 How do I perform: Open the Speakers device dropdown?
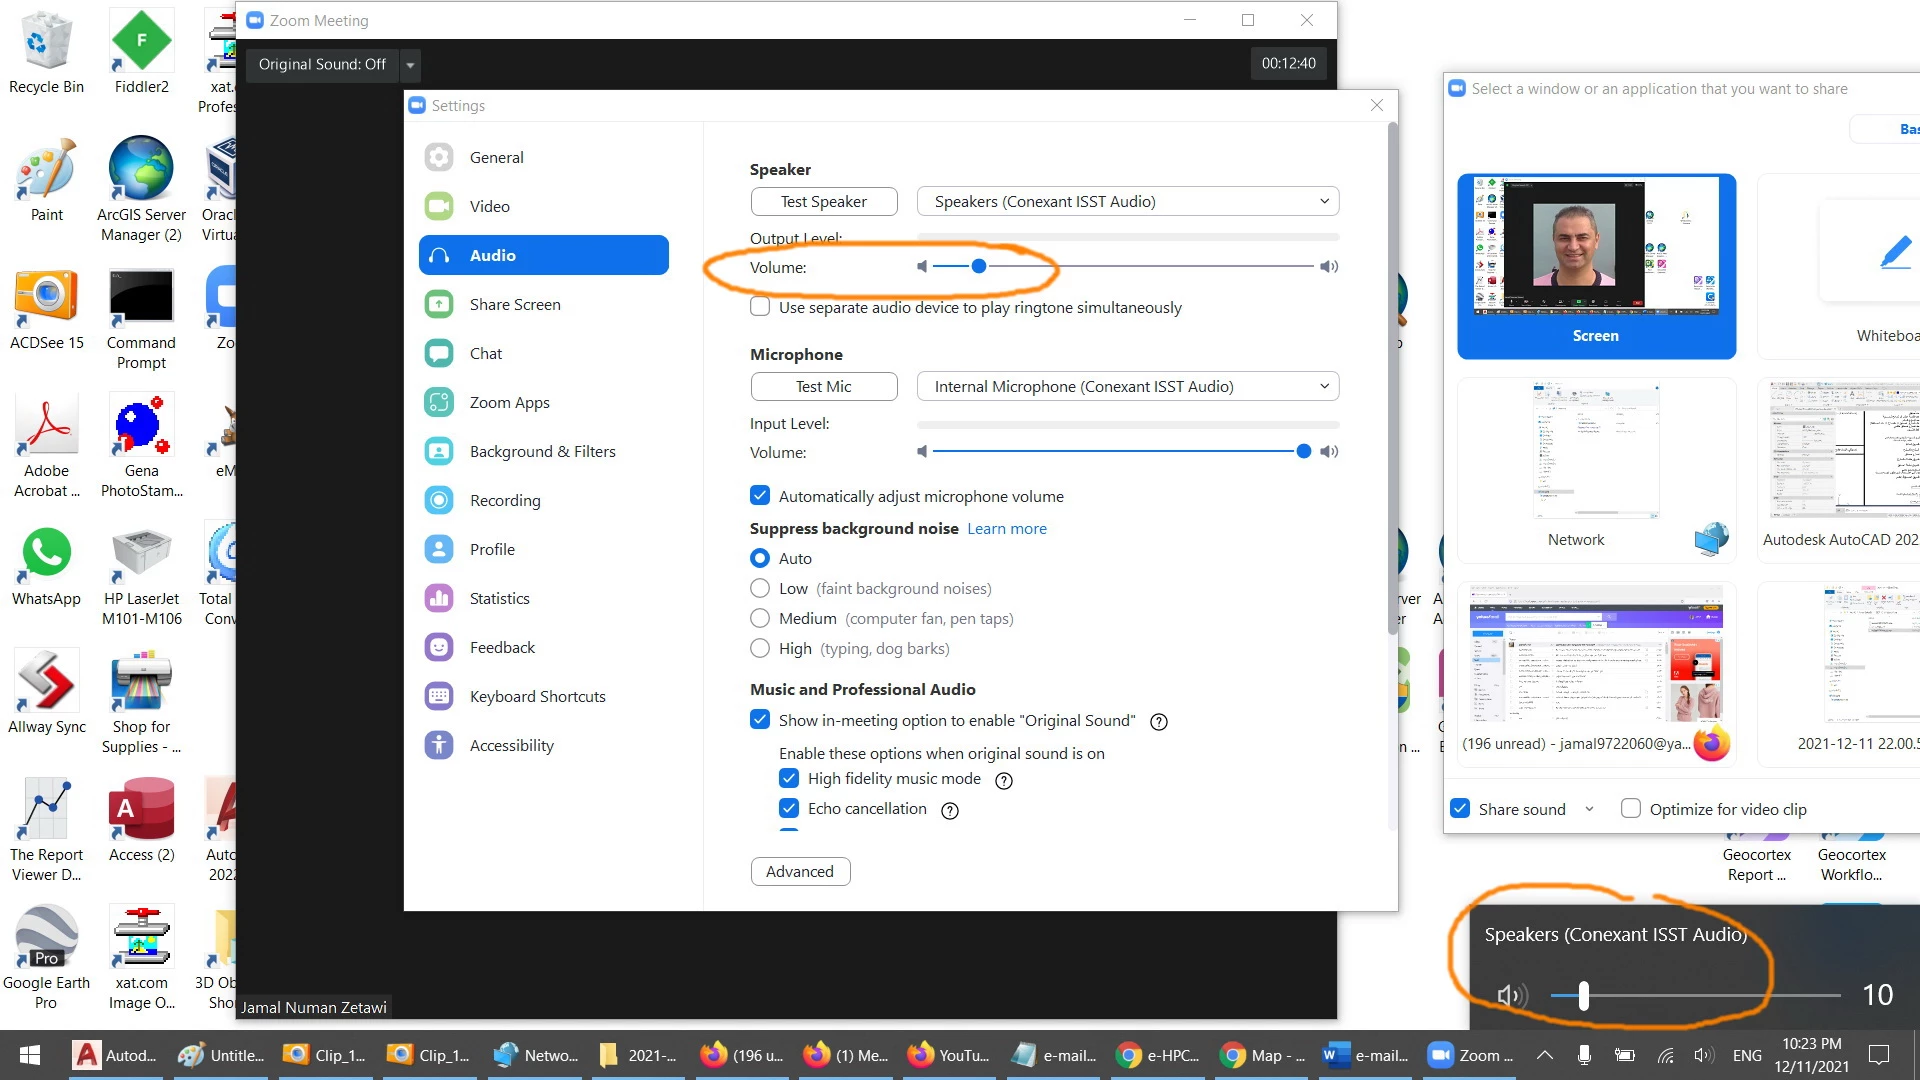click(1127, 201)
